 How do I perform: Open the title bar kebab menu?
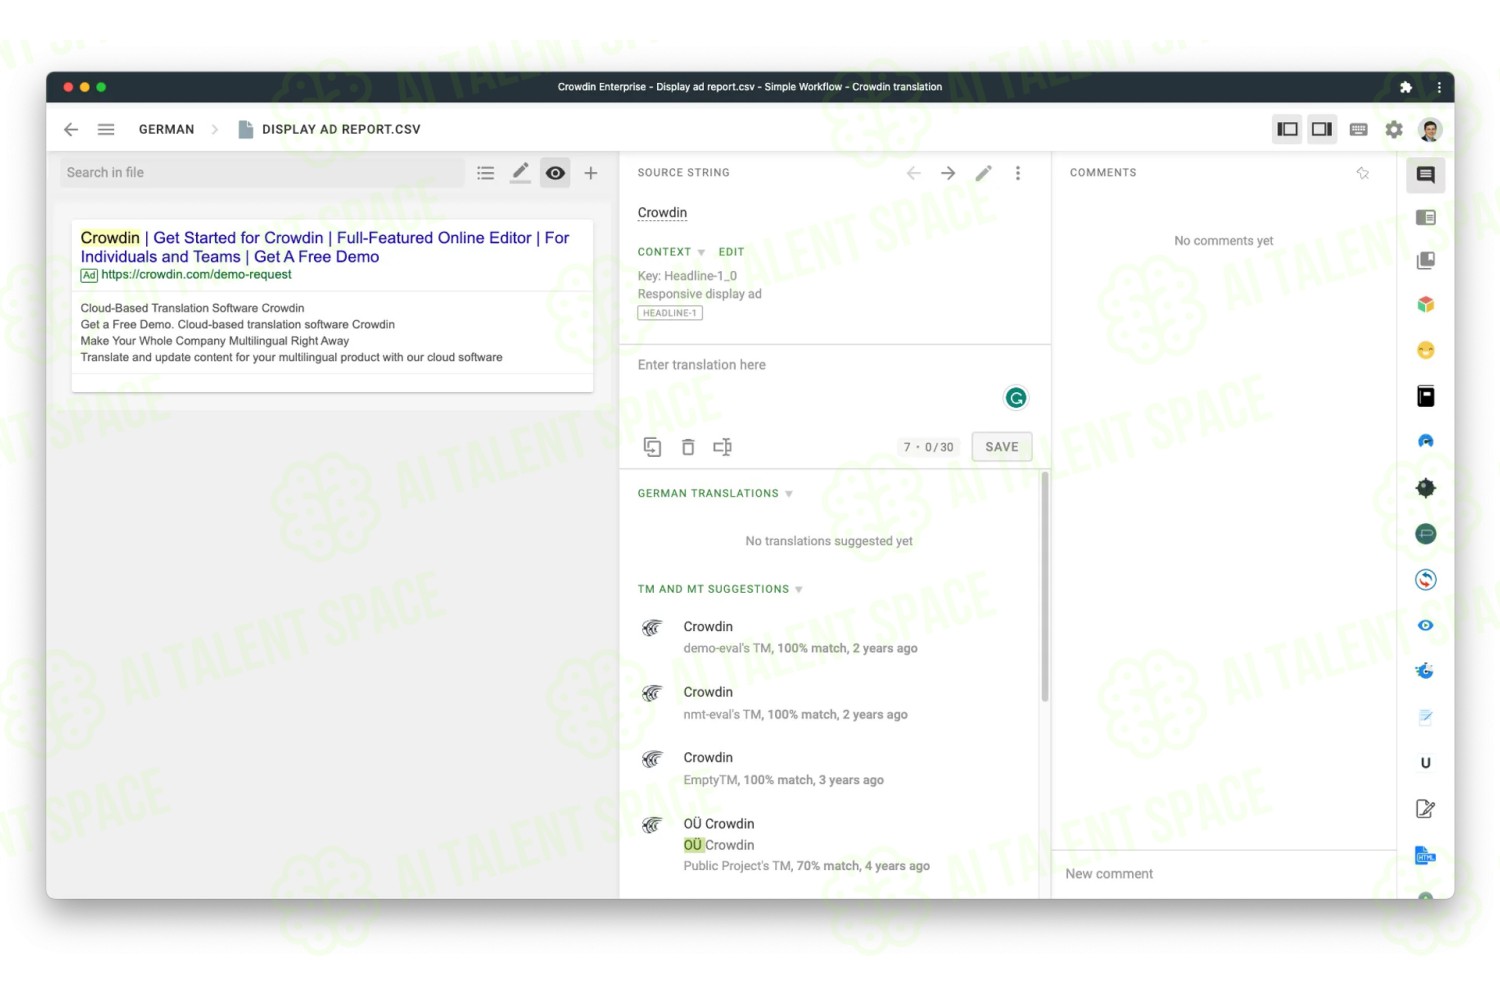click(1439, 87)
